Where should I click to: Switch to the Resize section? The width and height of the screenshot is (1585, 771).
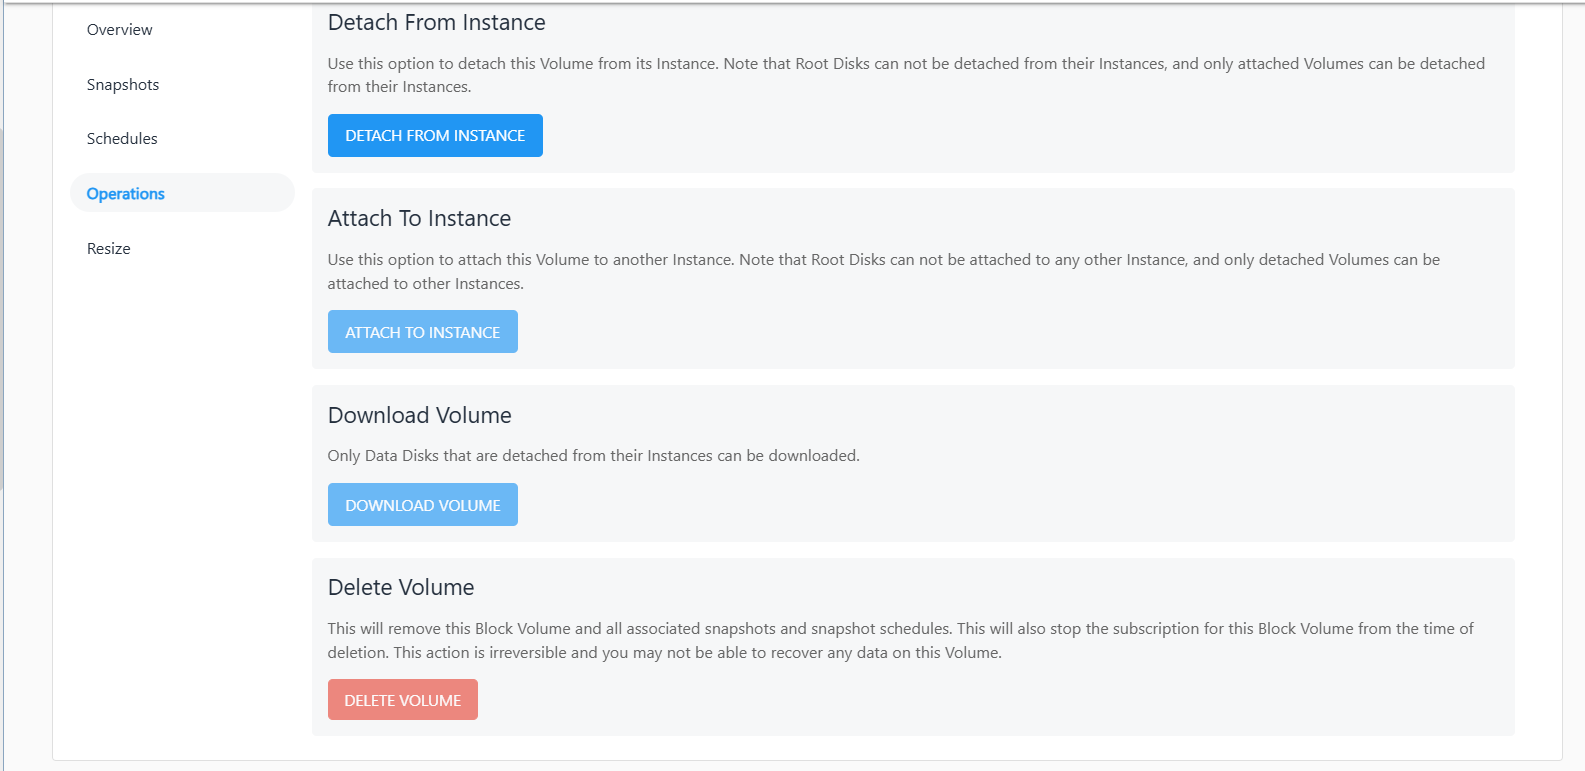tap(109, 249)
